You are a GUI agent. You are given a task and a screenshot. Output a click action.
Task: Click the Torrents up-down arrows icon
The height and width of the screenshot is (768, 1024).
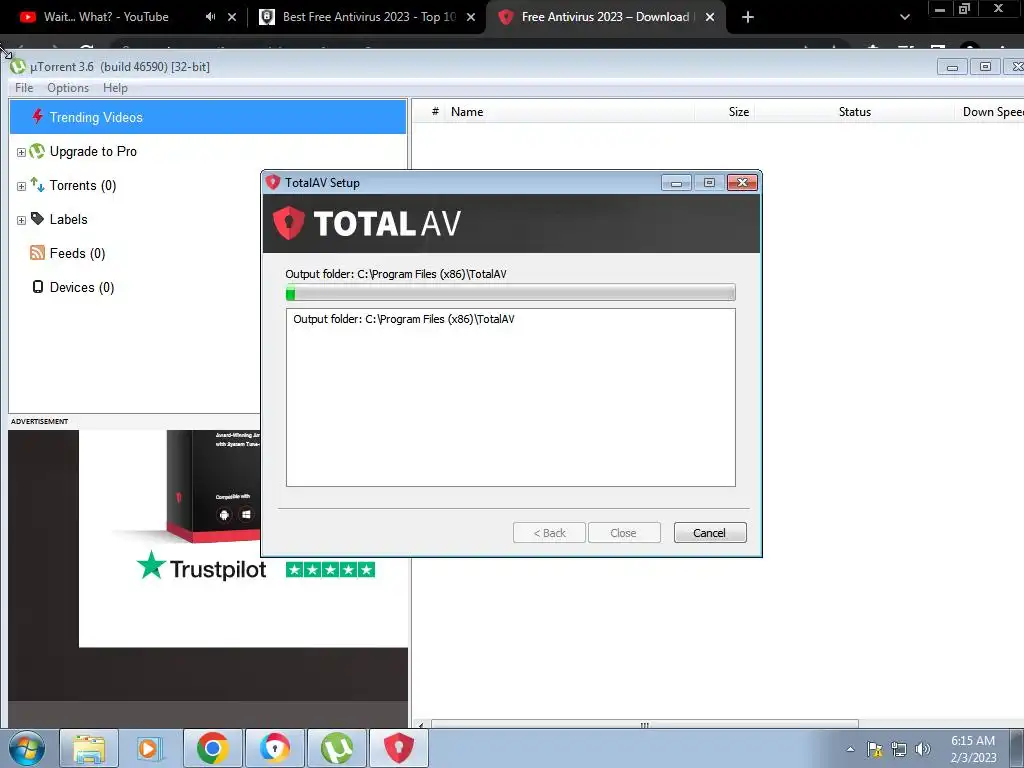[37, 185]
